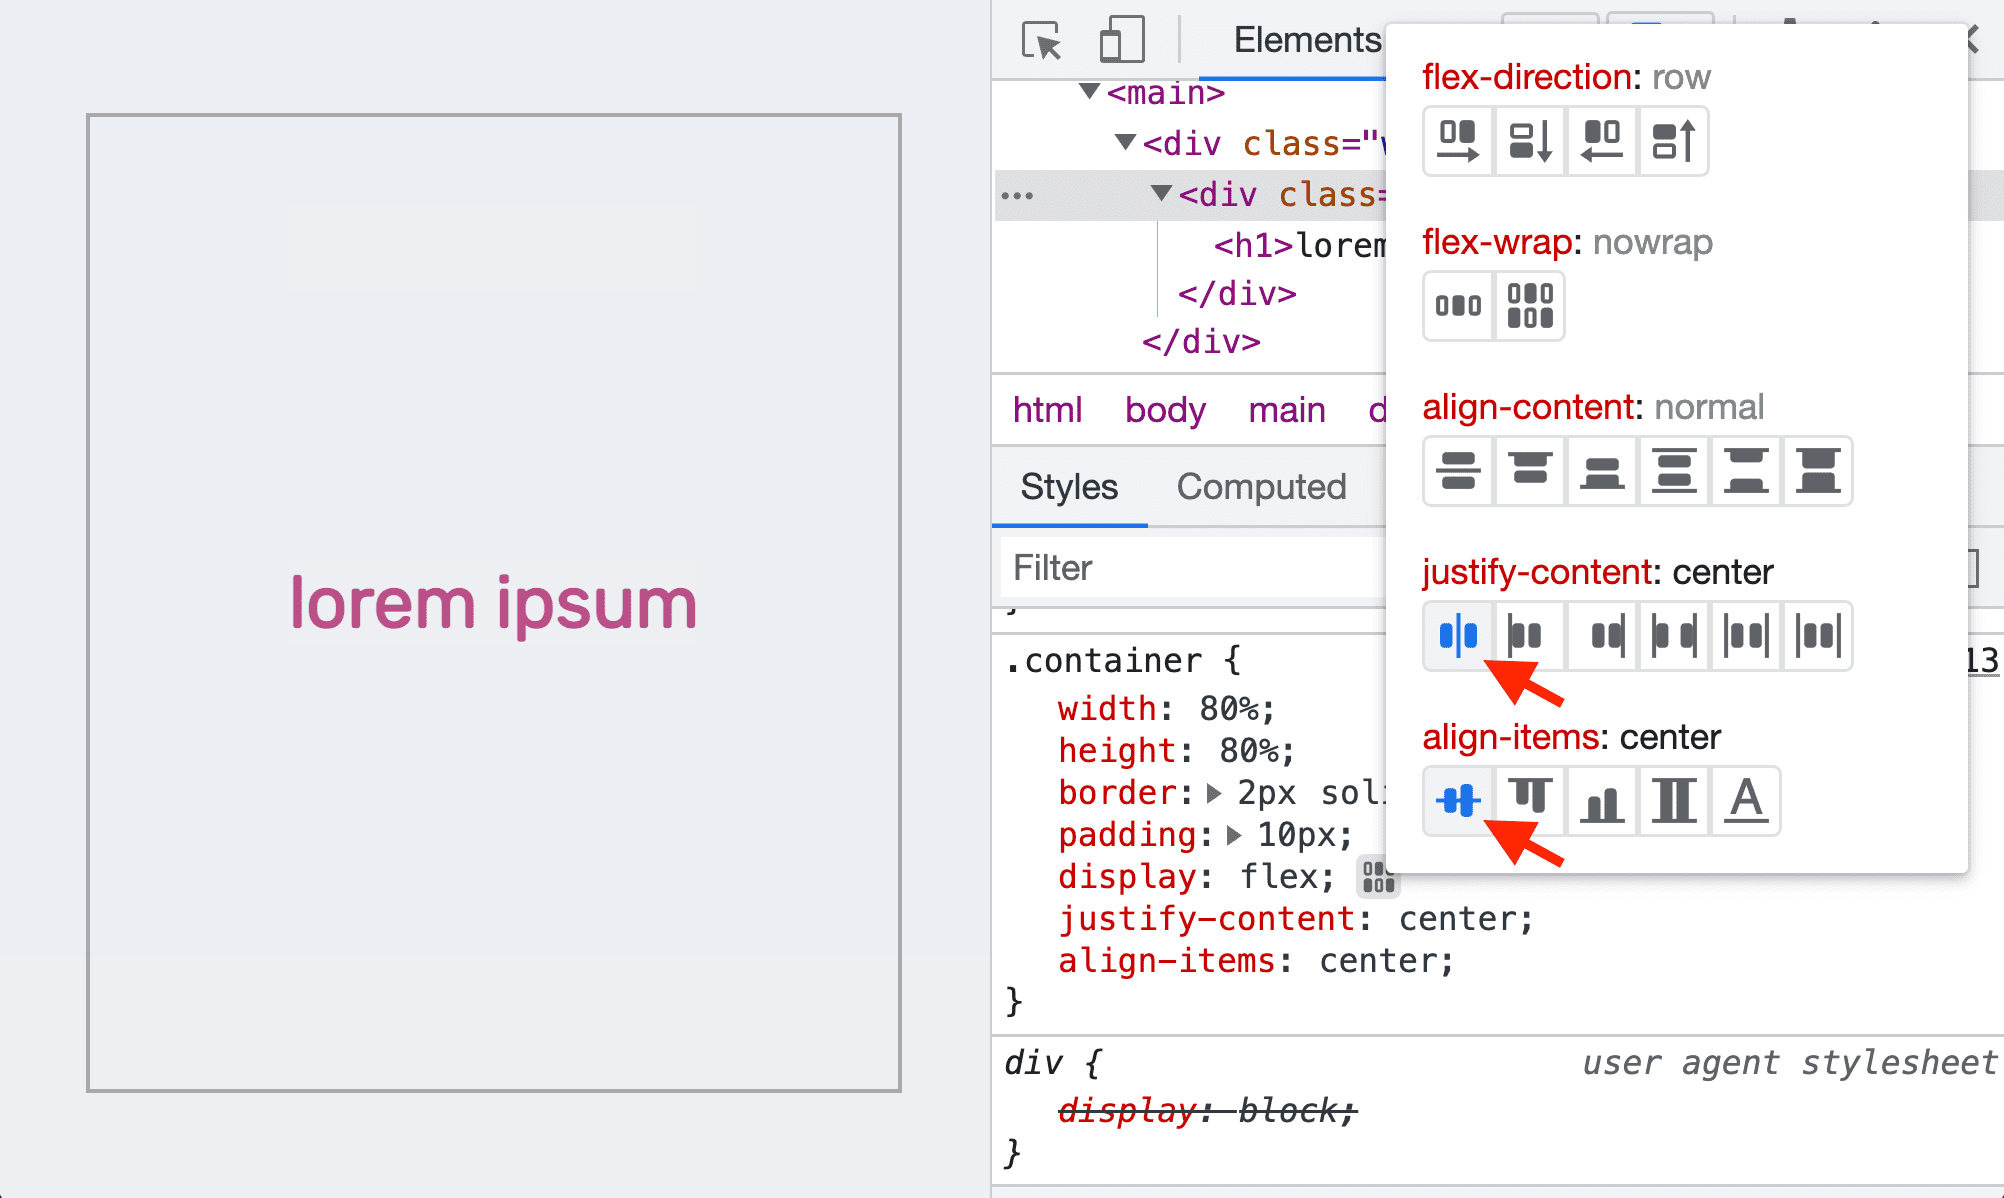Switch to the Computed tab
The width and height of the screenshot is (2004, 1198).
pos(1261,486)
